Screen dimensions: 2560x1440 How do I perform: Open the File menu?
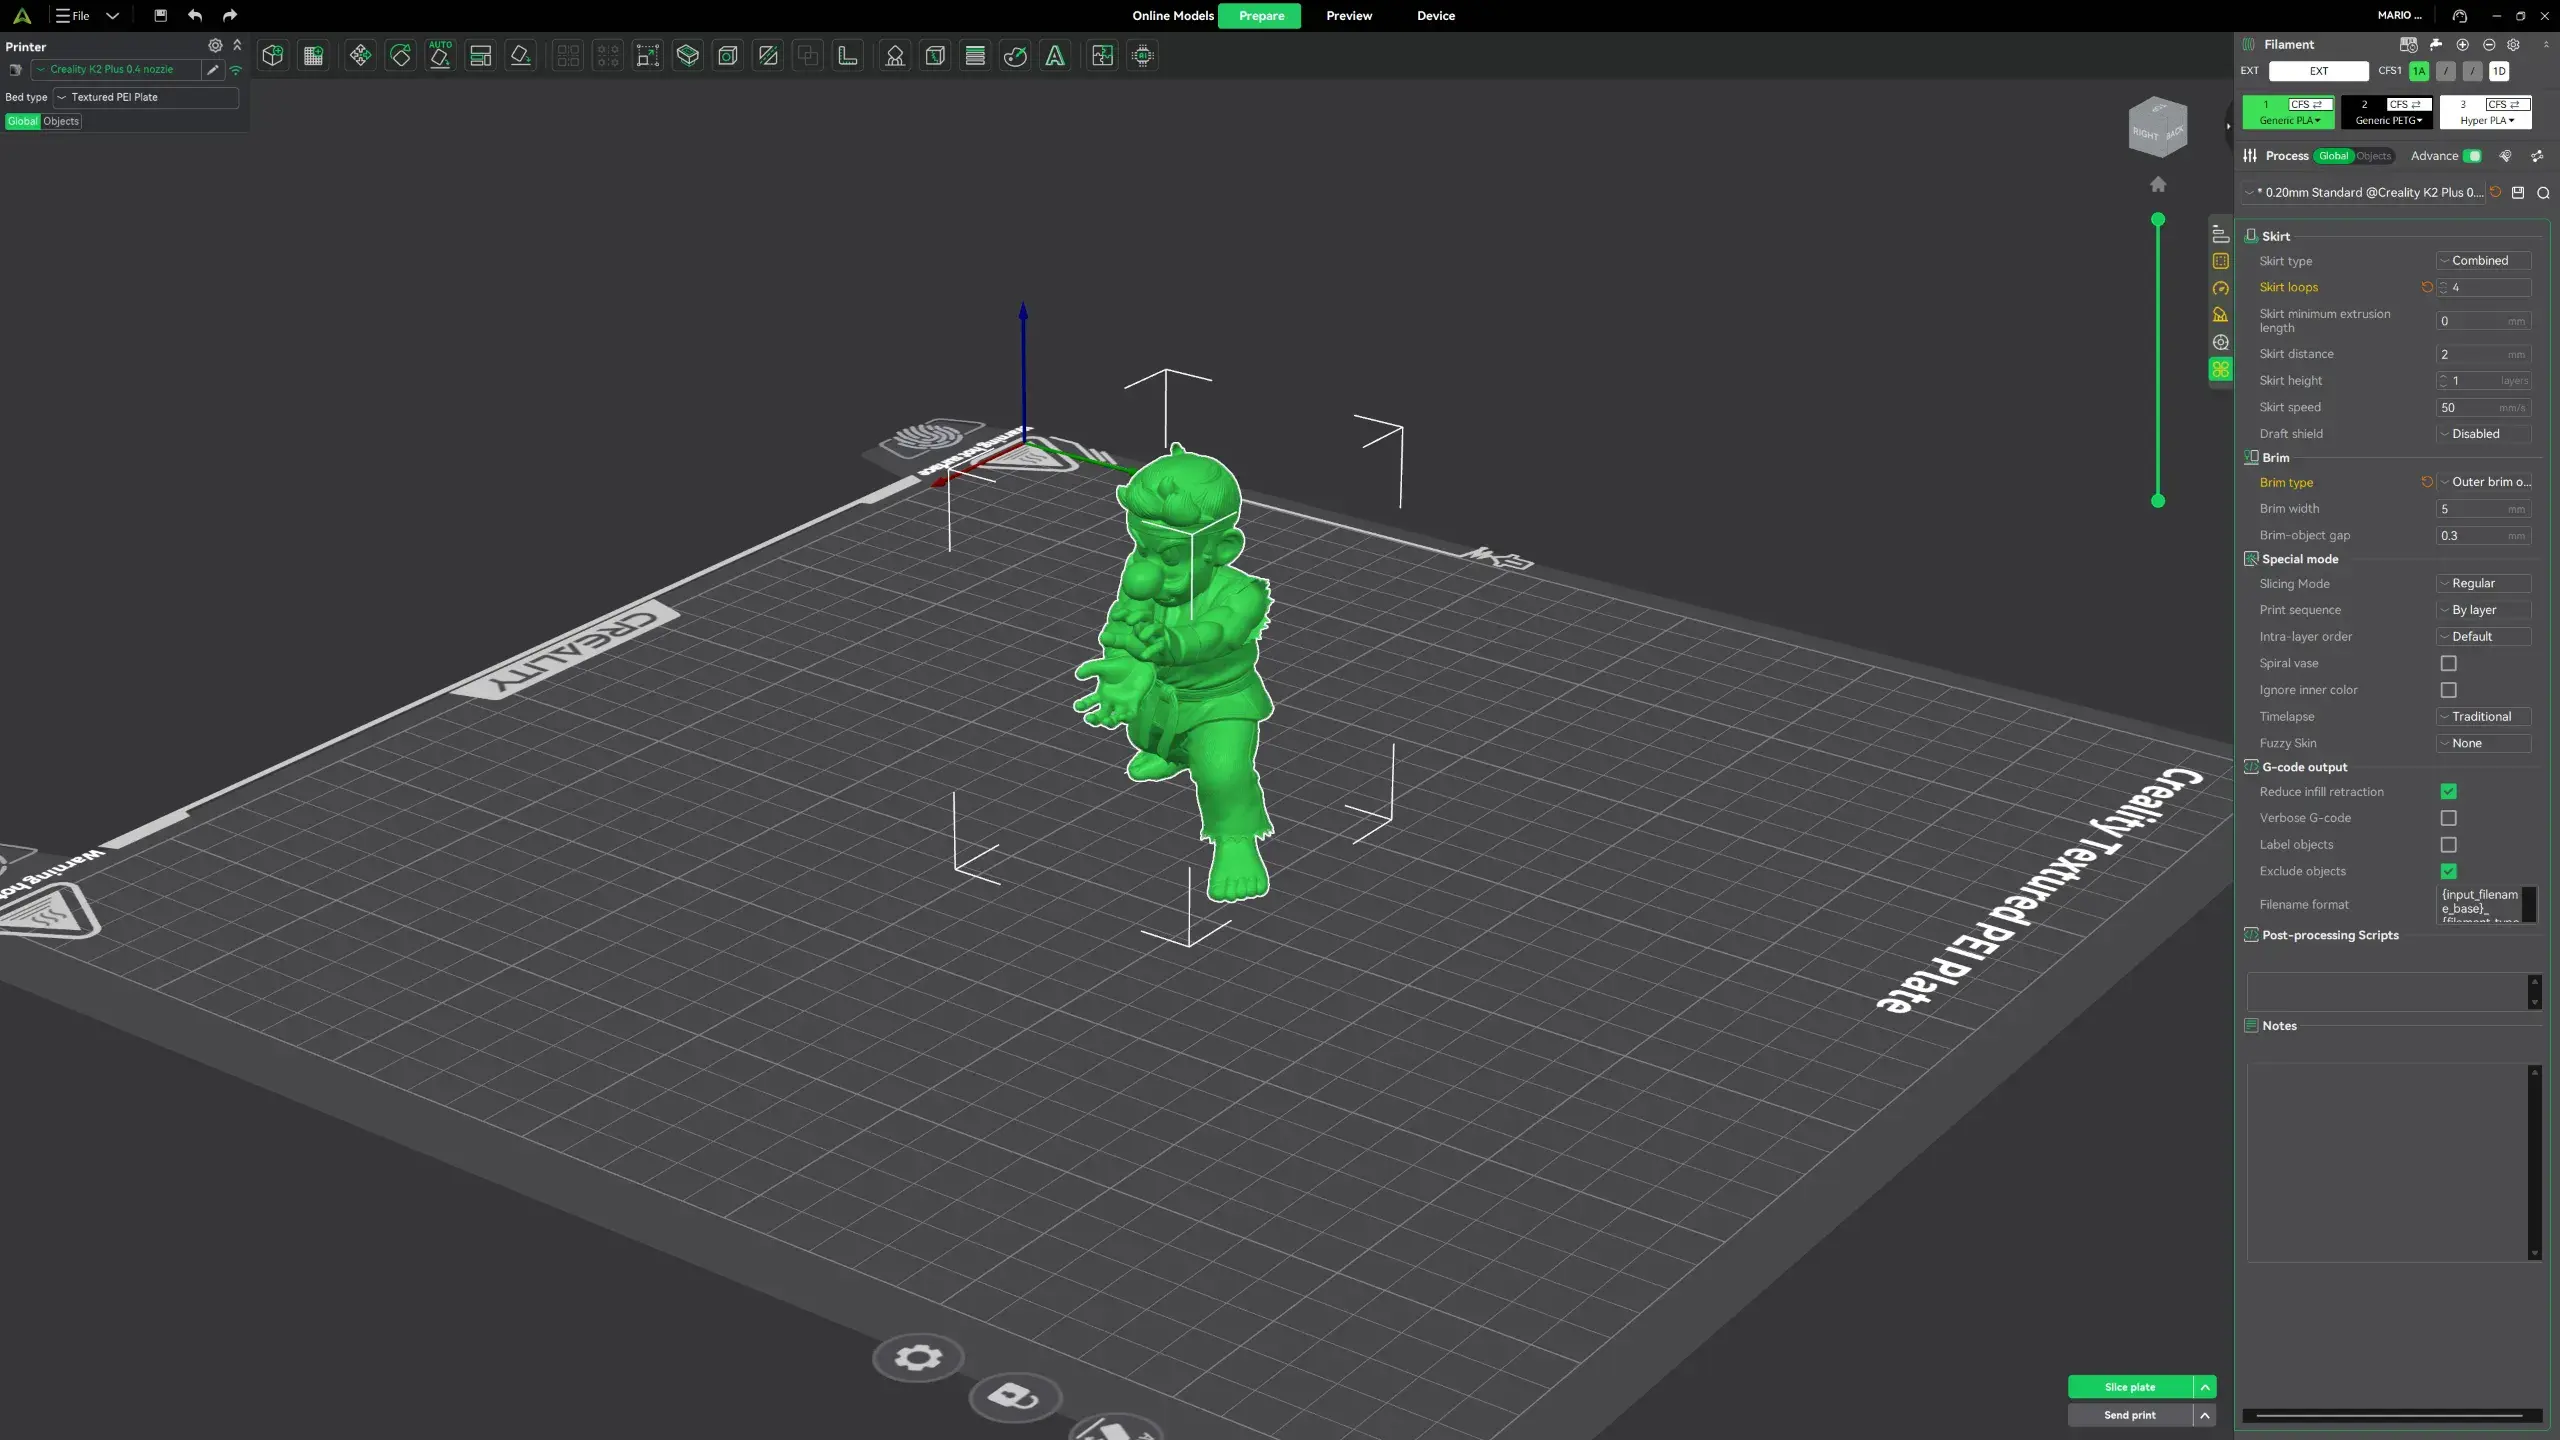tap(73, 15)
